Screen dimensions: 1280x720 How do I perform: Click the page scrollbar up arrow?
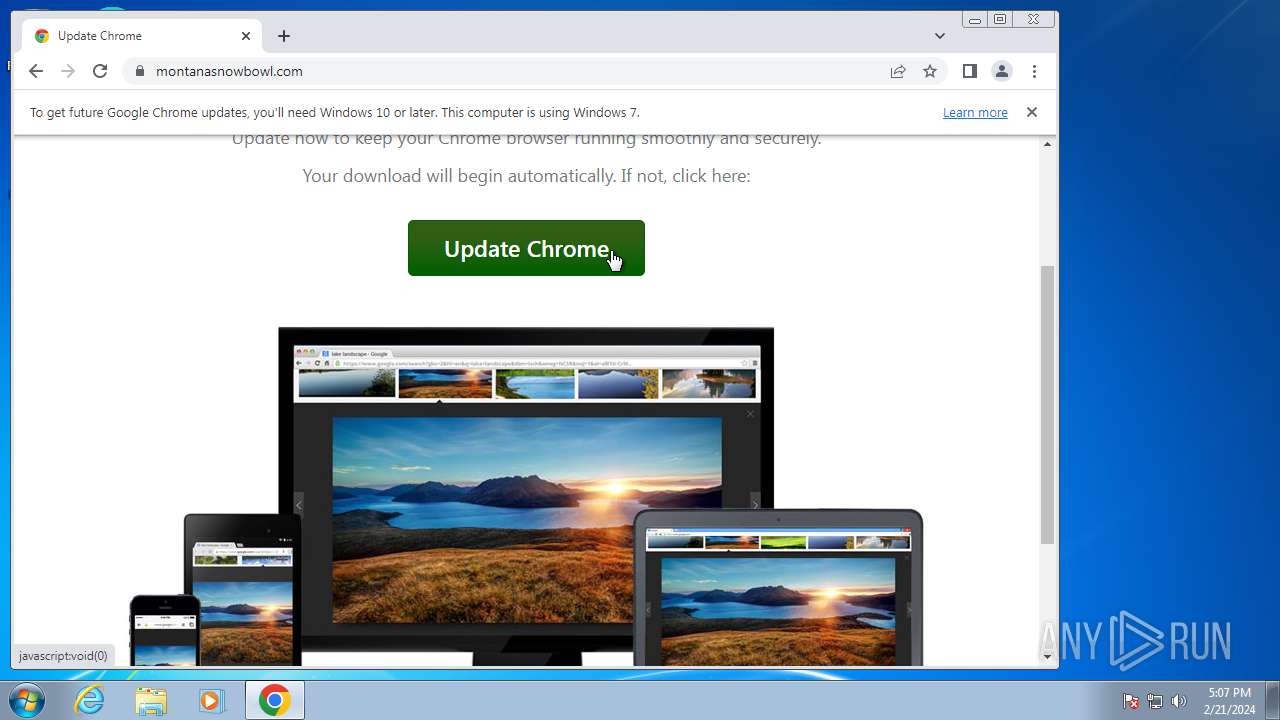point(1048,144)
